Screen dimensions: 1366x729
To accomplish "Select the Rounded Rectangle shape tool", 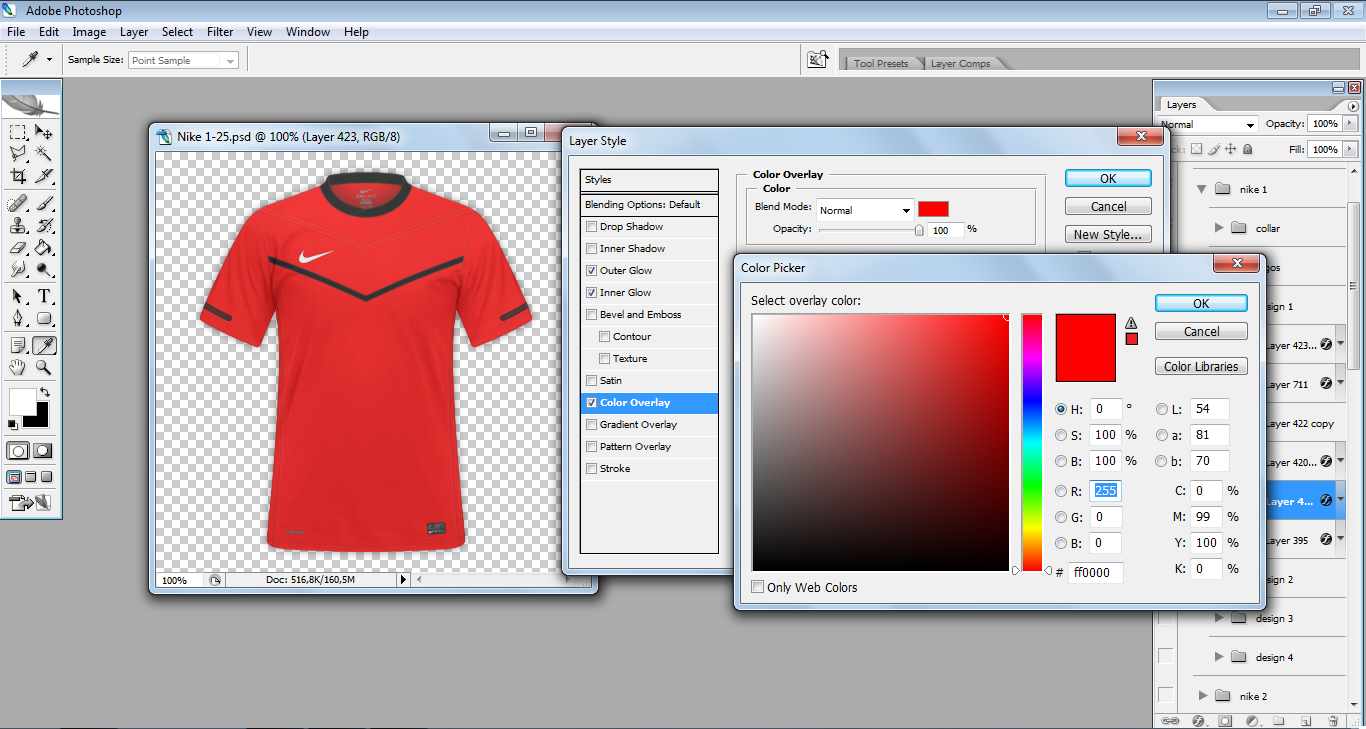I will pos(44,318).
